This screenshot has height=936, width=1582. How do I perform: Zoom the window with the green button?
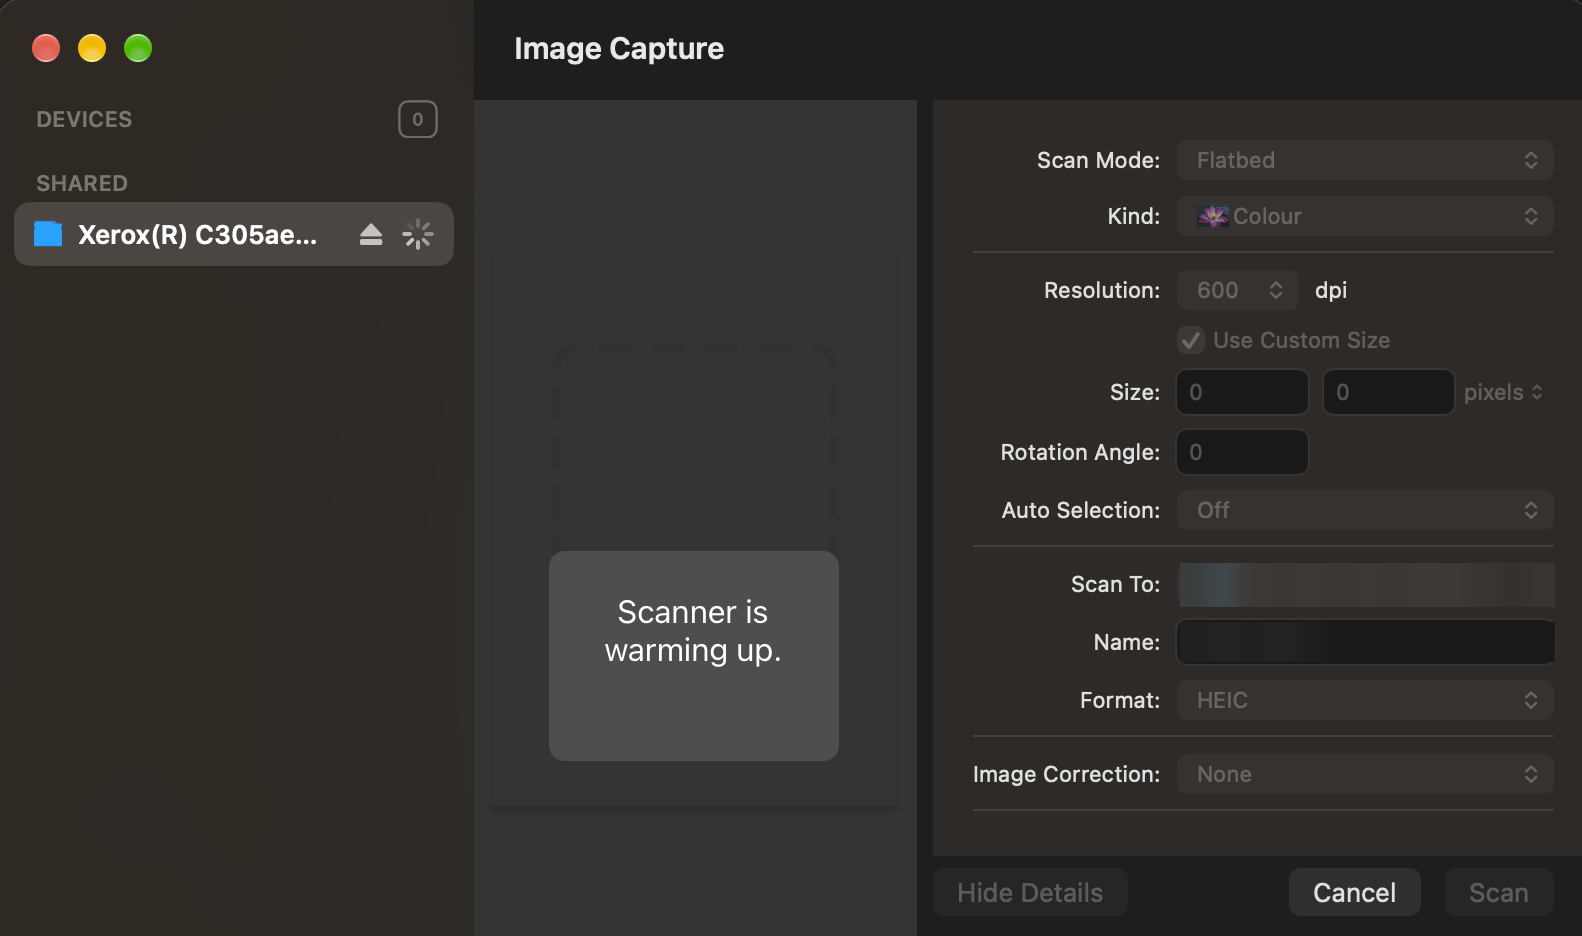pyautogui.click(x=138, y=48)
